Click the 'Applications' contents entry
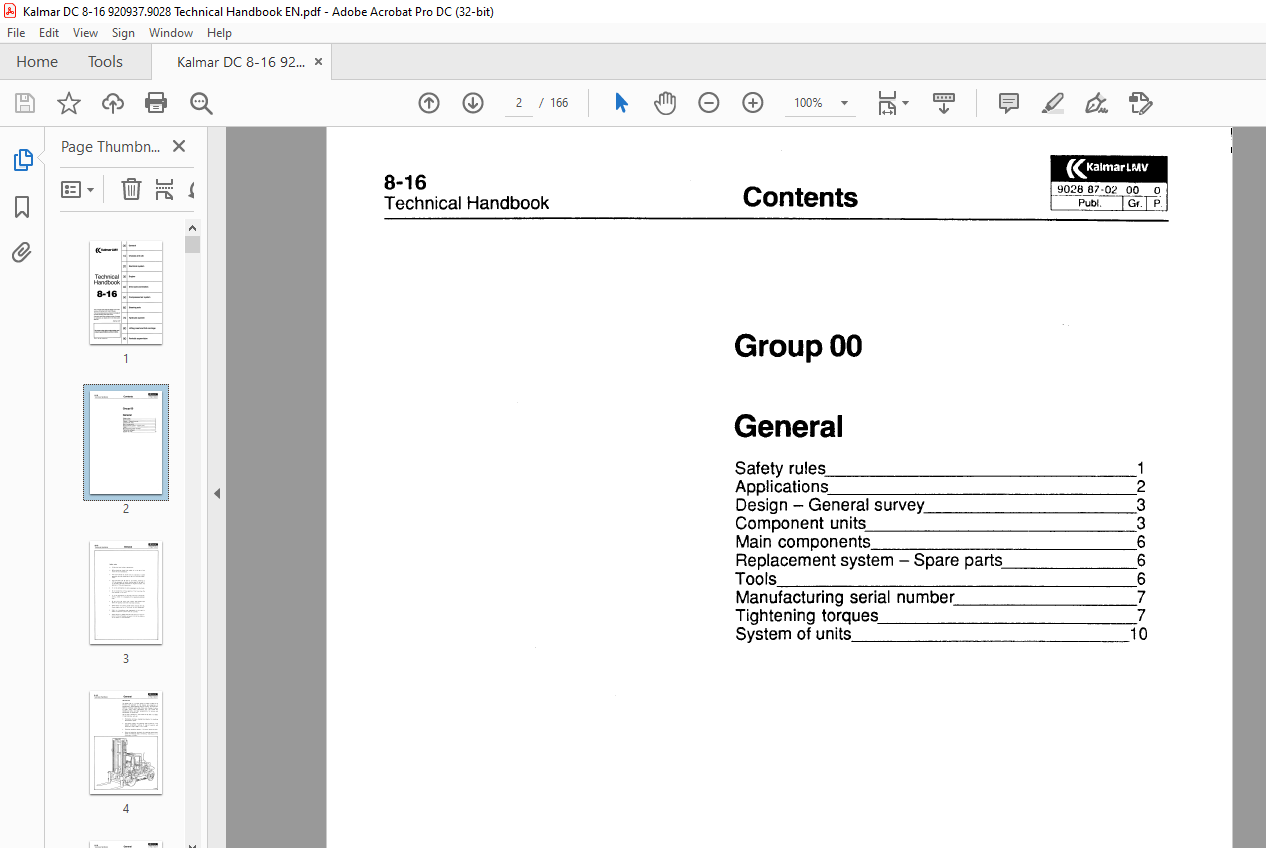Screen dimensions: 1266x848 [940, 487]
